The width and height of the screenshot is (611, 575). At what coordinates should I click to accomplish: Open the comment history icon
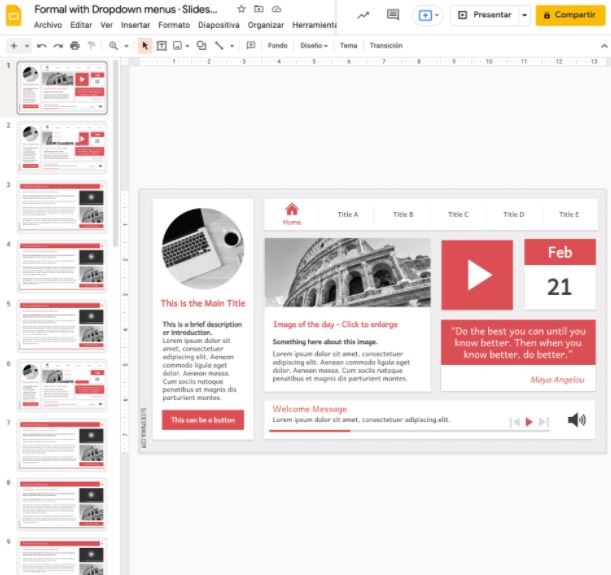pos(393,15)
